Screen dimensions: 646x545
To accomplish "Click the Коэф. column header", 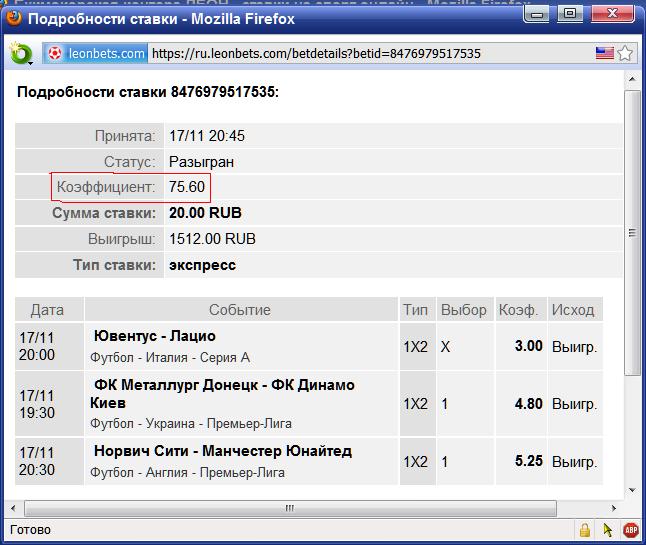I will [518, 310].
